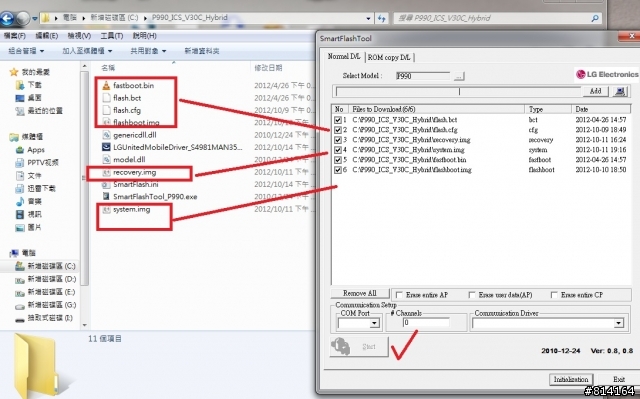This screenshot has height=399, width=640.
Task: Click the Explorer forward navigation arrow
Action: pos(23,18)
